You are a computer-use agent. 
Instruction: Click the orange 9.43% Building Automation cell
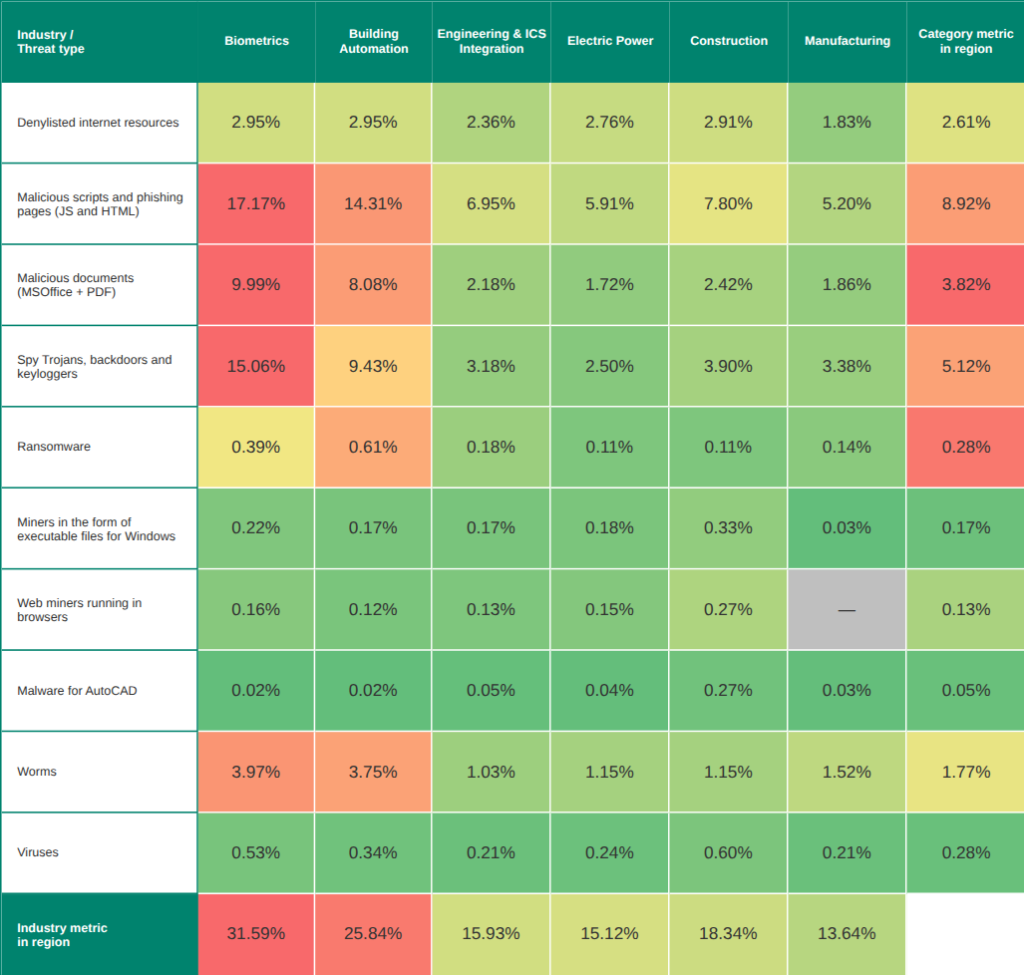(x=374, y=366)
